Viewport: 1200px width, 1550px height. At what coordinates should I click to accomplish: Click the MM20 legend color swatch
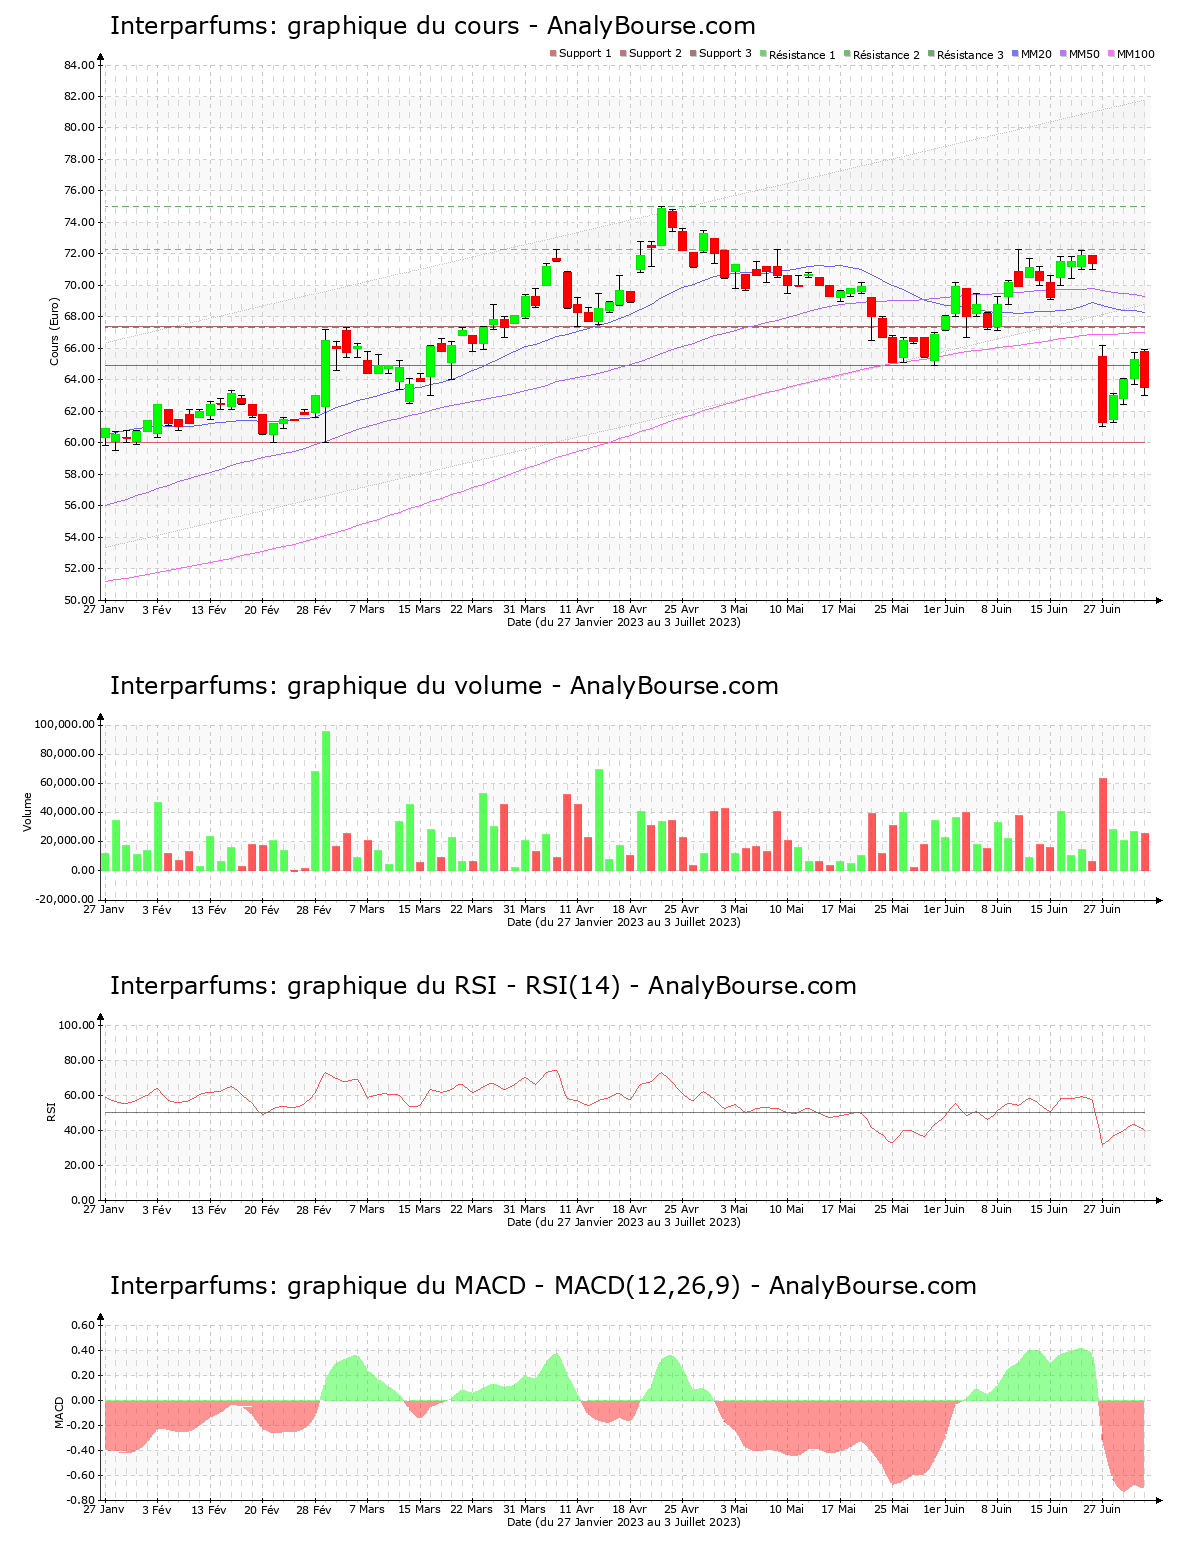coord(1016,54)
